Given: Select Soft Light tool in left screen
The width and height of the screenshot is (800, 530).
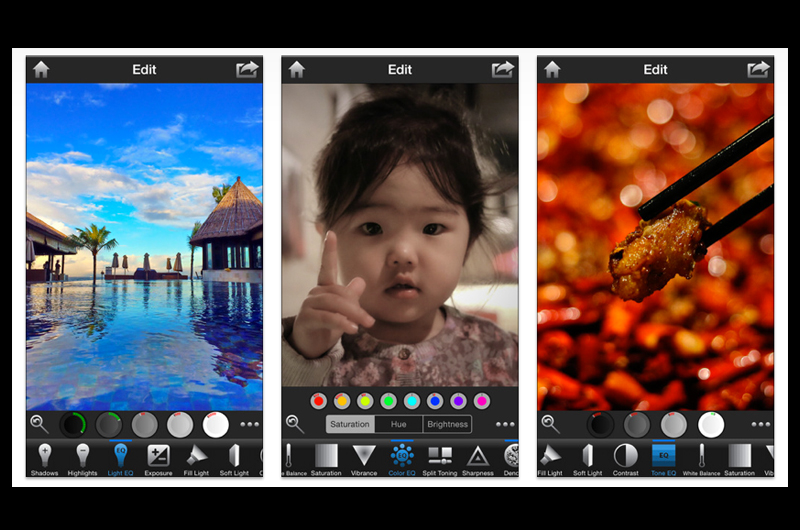Looking at the screenshot, I should pyautogui.click(x=234, y=460).
